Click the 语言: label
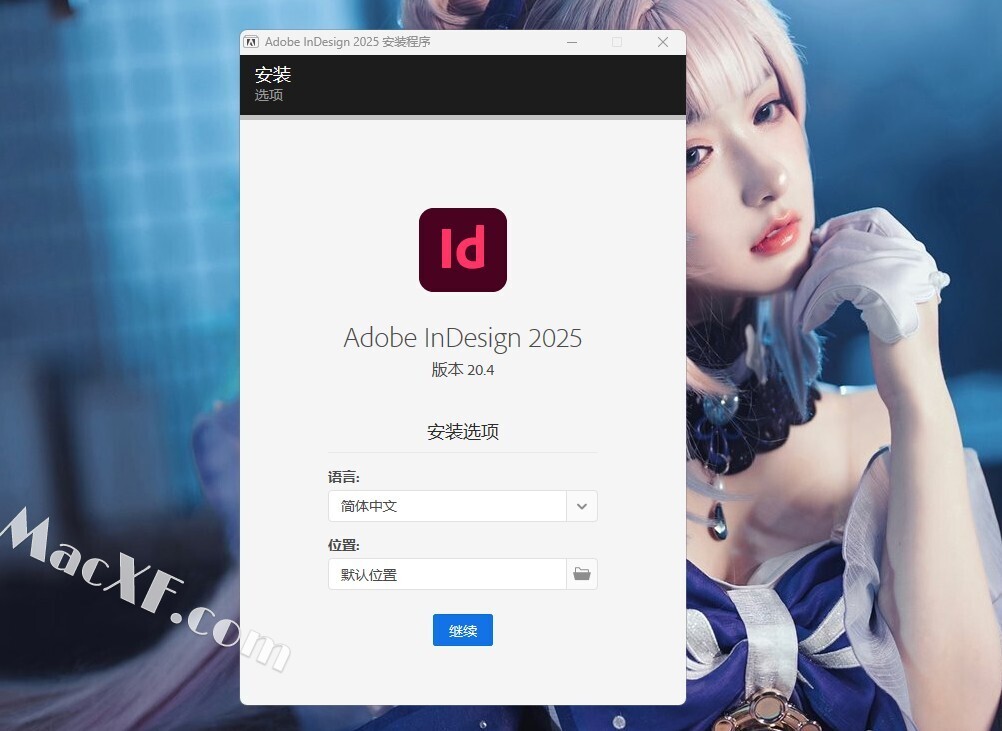Viewport: 1002px width, 731px height. (x=344, y=477)
